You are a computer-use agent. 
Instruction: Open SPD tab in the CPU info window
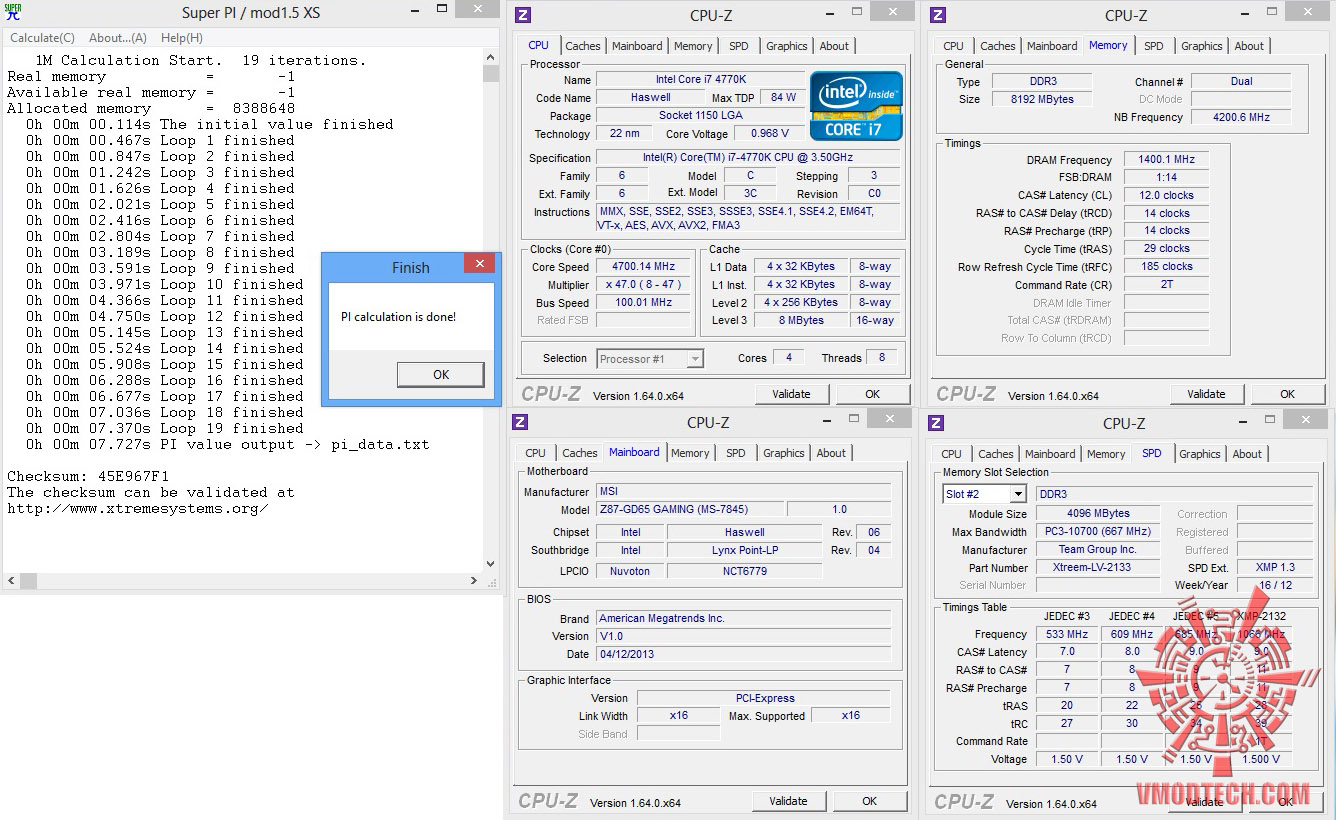(x=738, y=46)
